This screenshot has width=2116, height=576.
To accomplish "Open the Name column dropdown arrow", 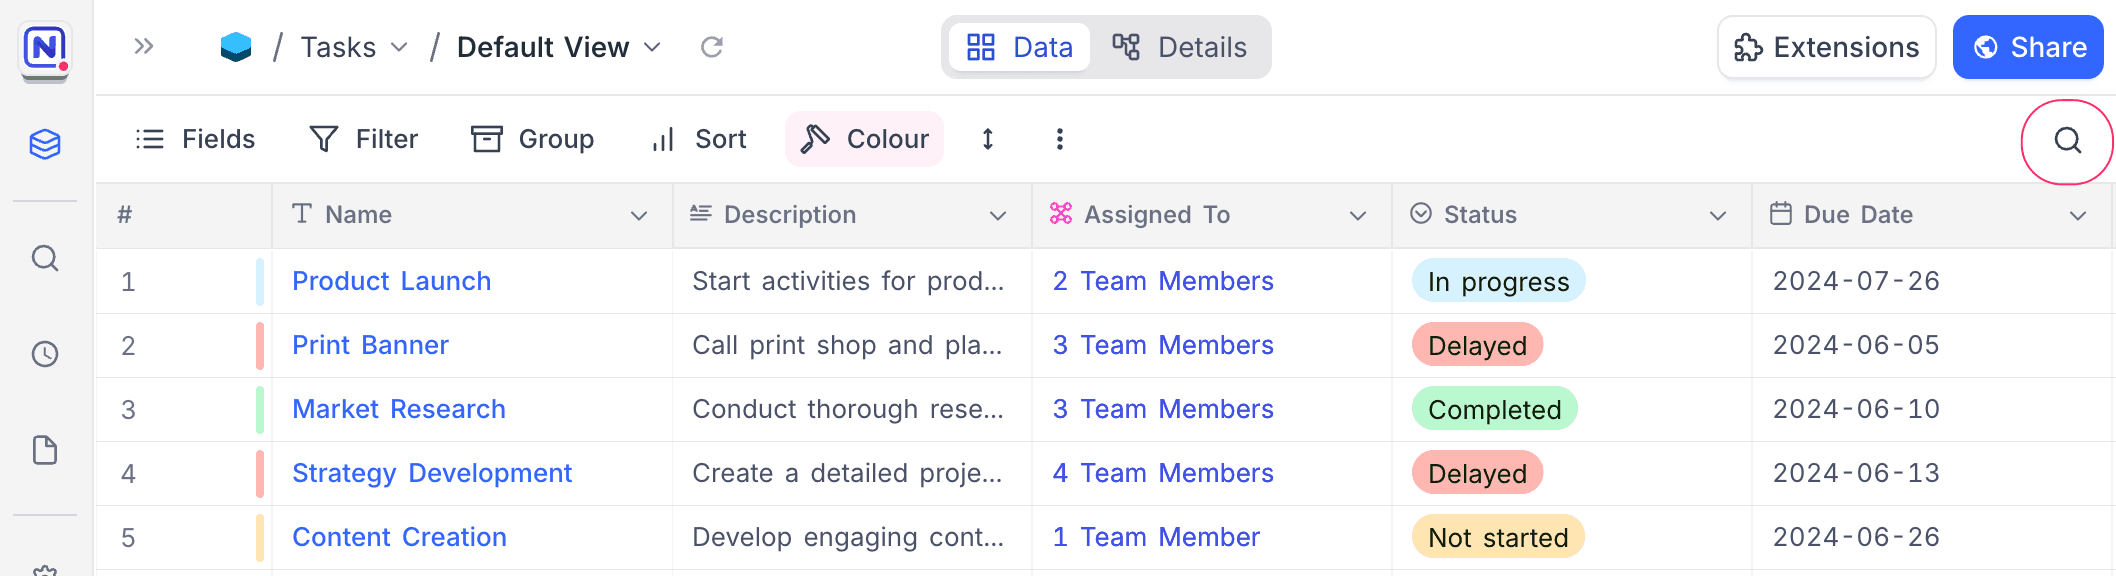I will coord(638,216).
